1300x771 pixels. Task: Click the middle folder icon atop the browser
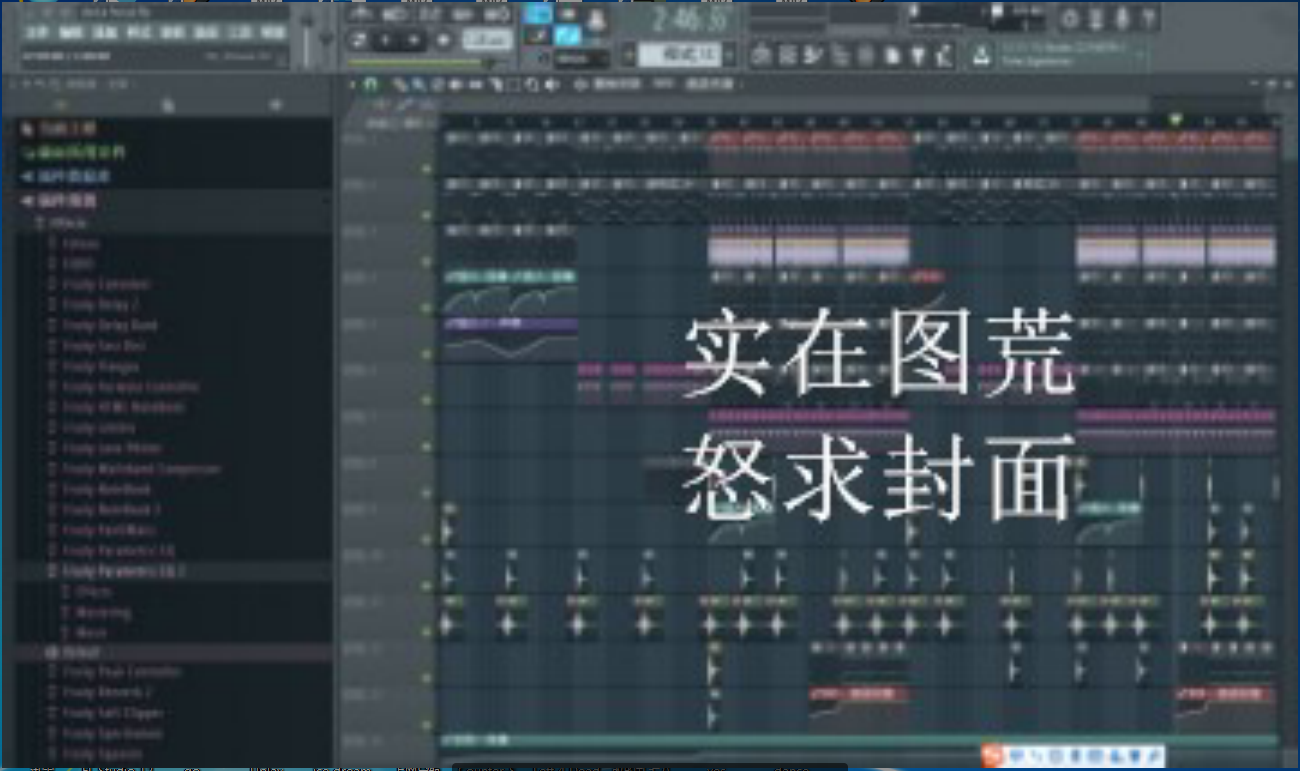click(x=169, y=105)
